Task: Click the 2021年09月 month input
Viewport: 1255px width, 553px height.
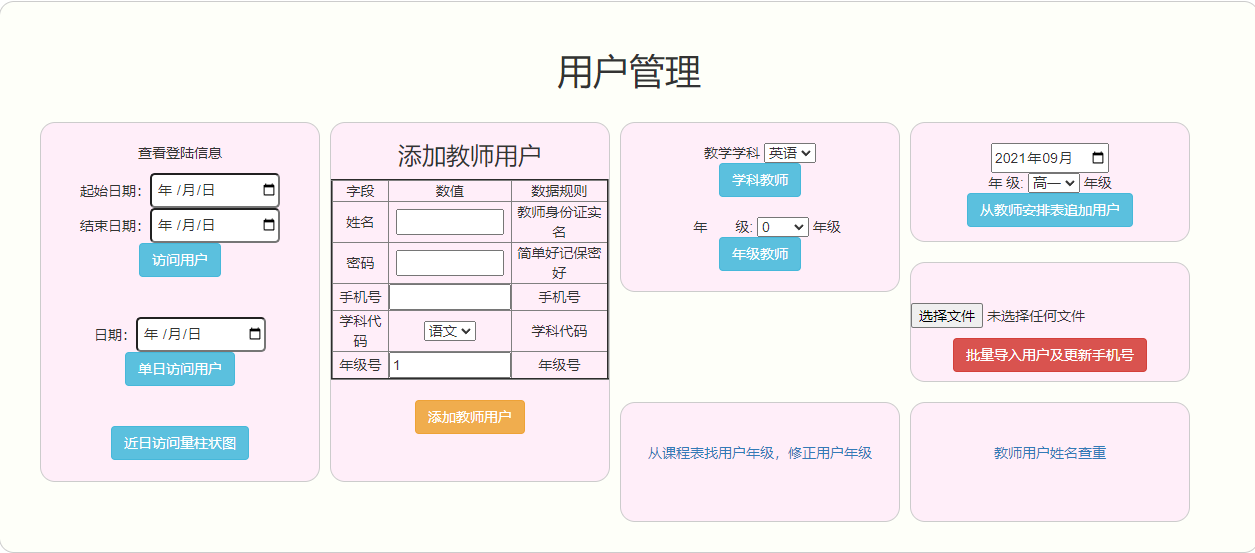Action: [1050, 158]
